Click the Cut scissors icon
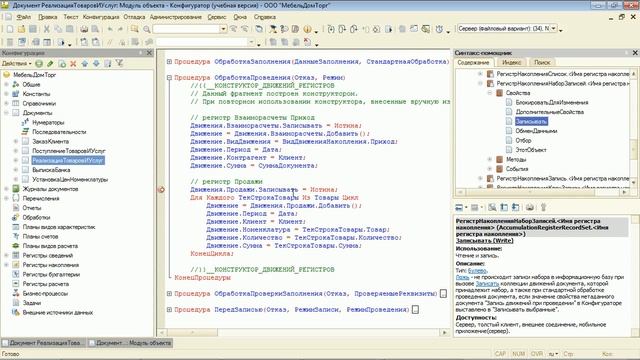The image size is (640, 360). point(46,29)
